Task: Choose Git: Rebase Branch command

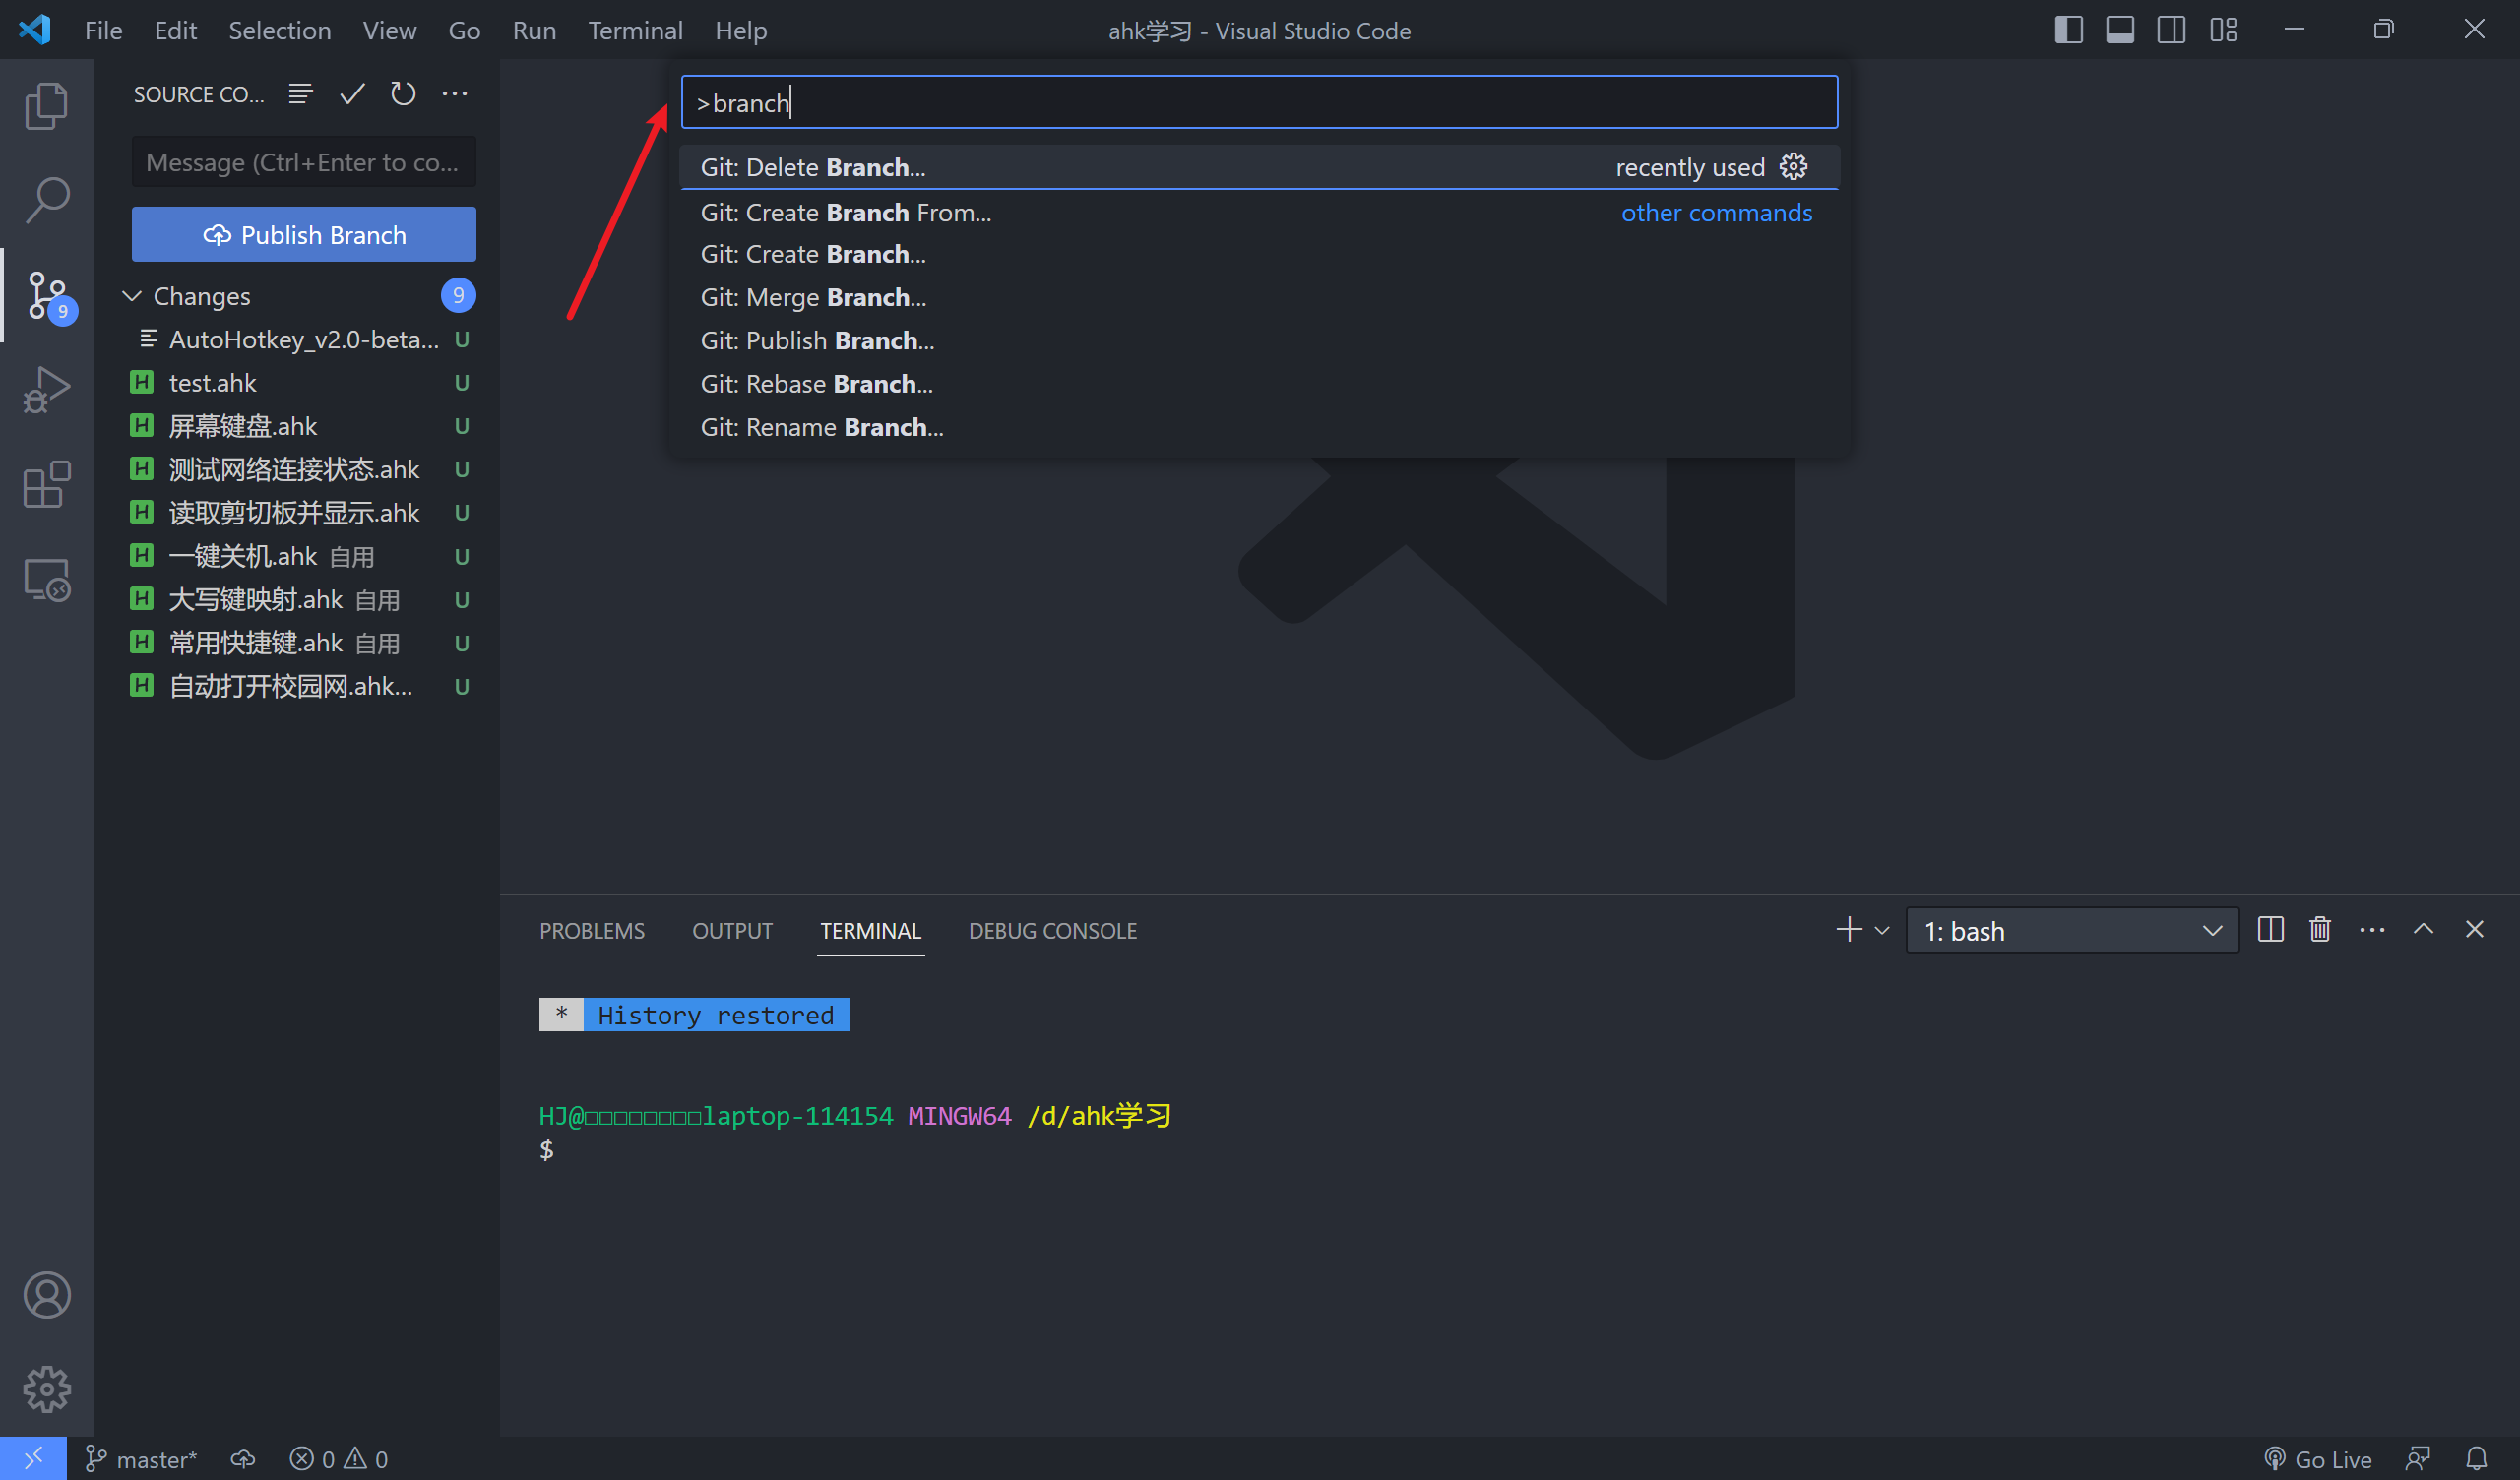Action: click(1259, 384)
